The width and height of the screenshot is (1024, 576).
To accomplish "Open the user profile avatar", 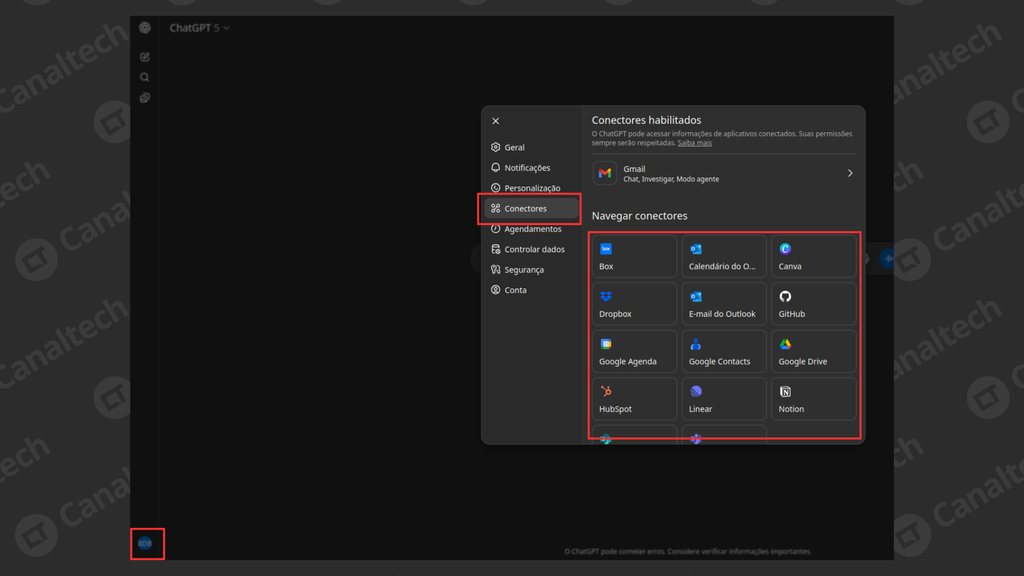I will 145,543.
